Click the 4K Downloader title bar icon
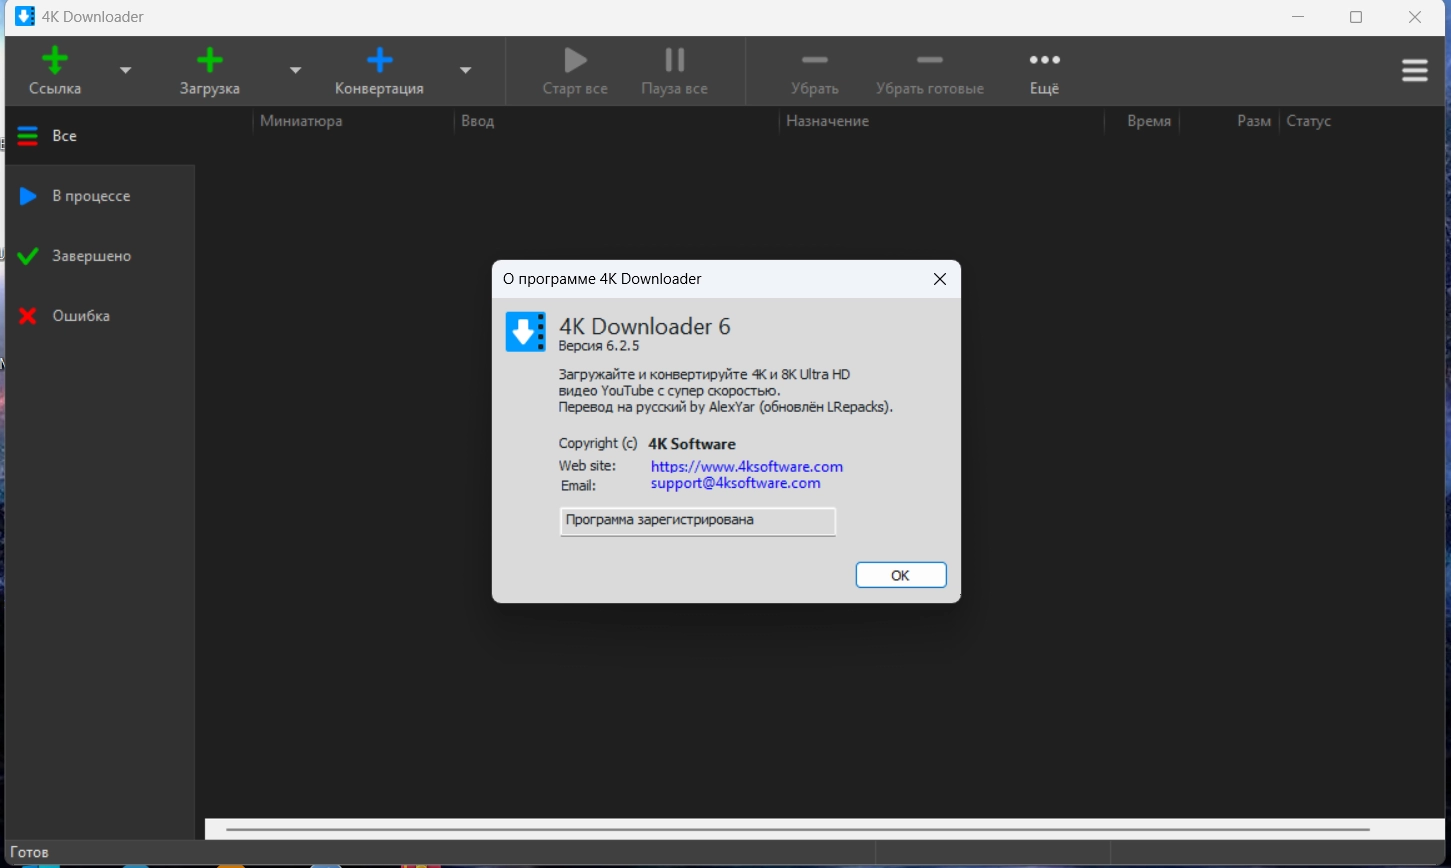This screenshot has width=1451, height=868. click(x=25, y=17)
